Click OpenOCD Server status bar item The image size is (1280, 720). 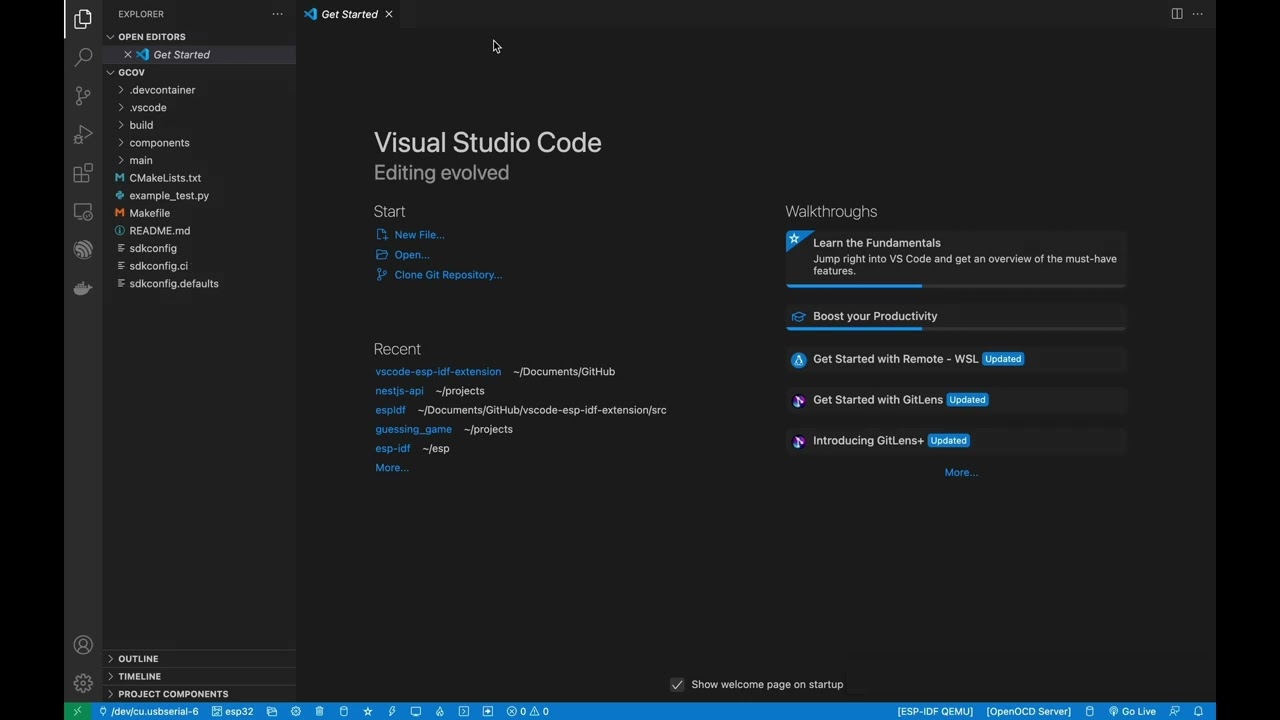(x=1028, y=711)
